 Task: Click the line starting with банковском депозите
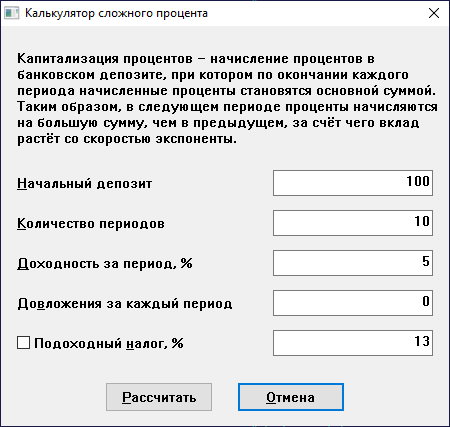213,75
